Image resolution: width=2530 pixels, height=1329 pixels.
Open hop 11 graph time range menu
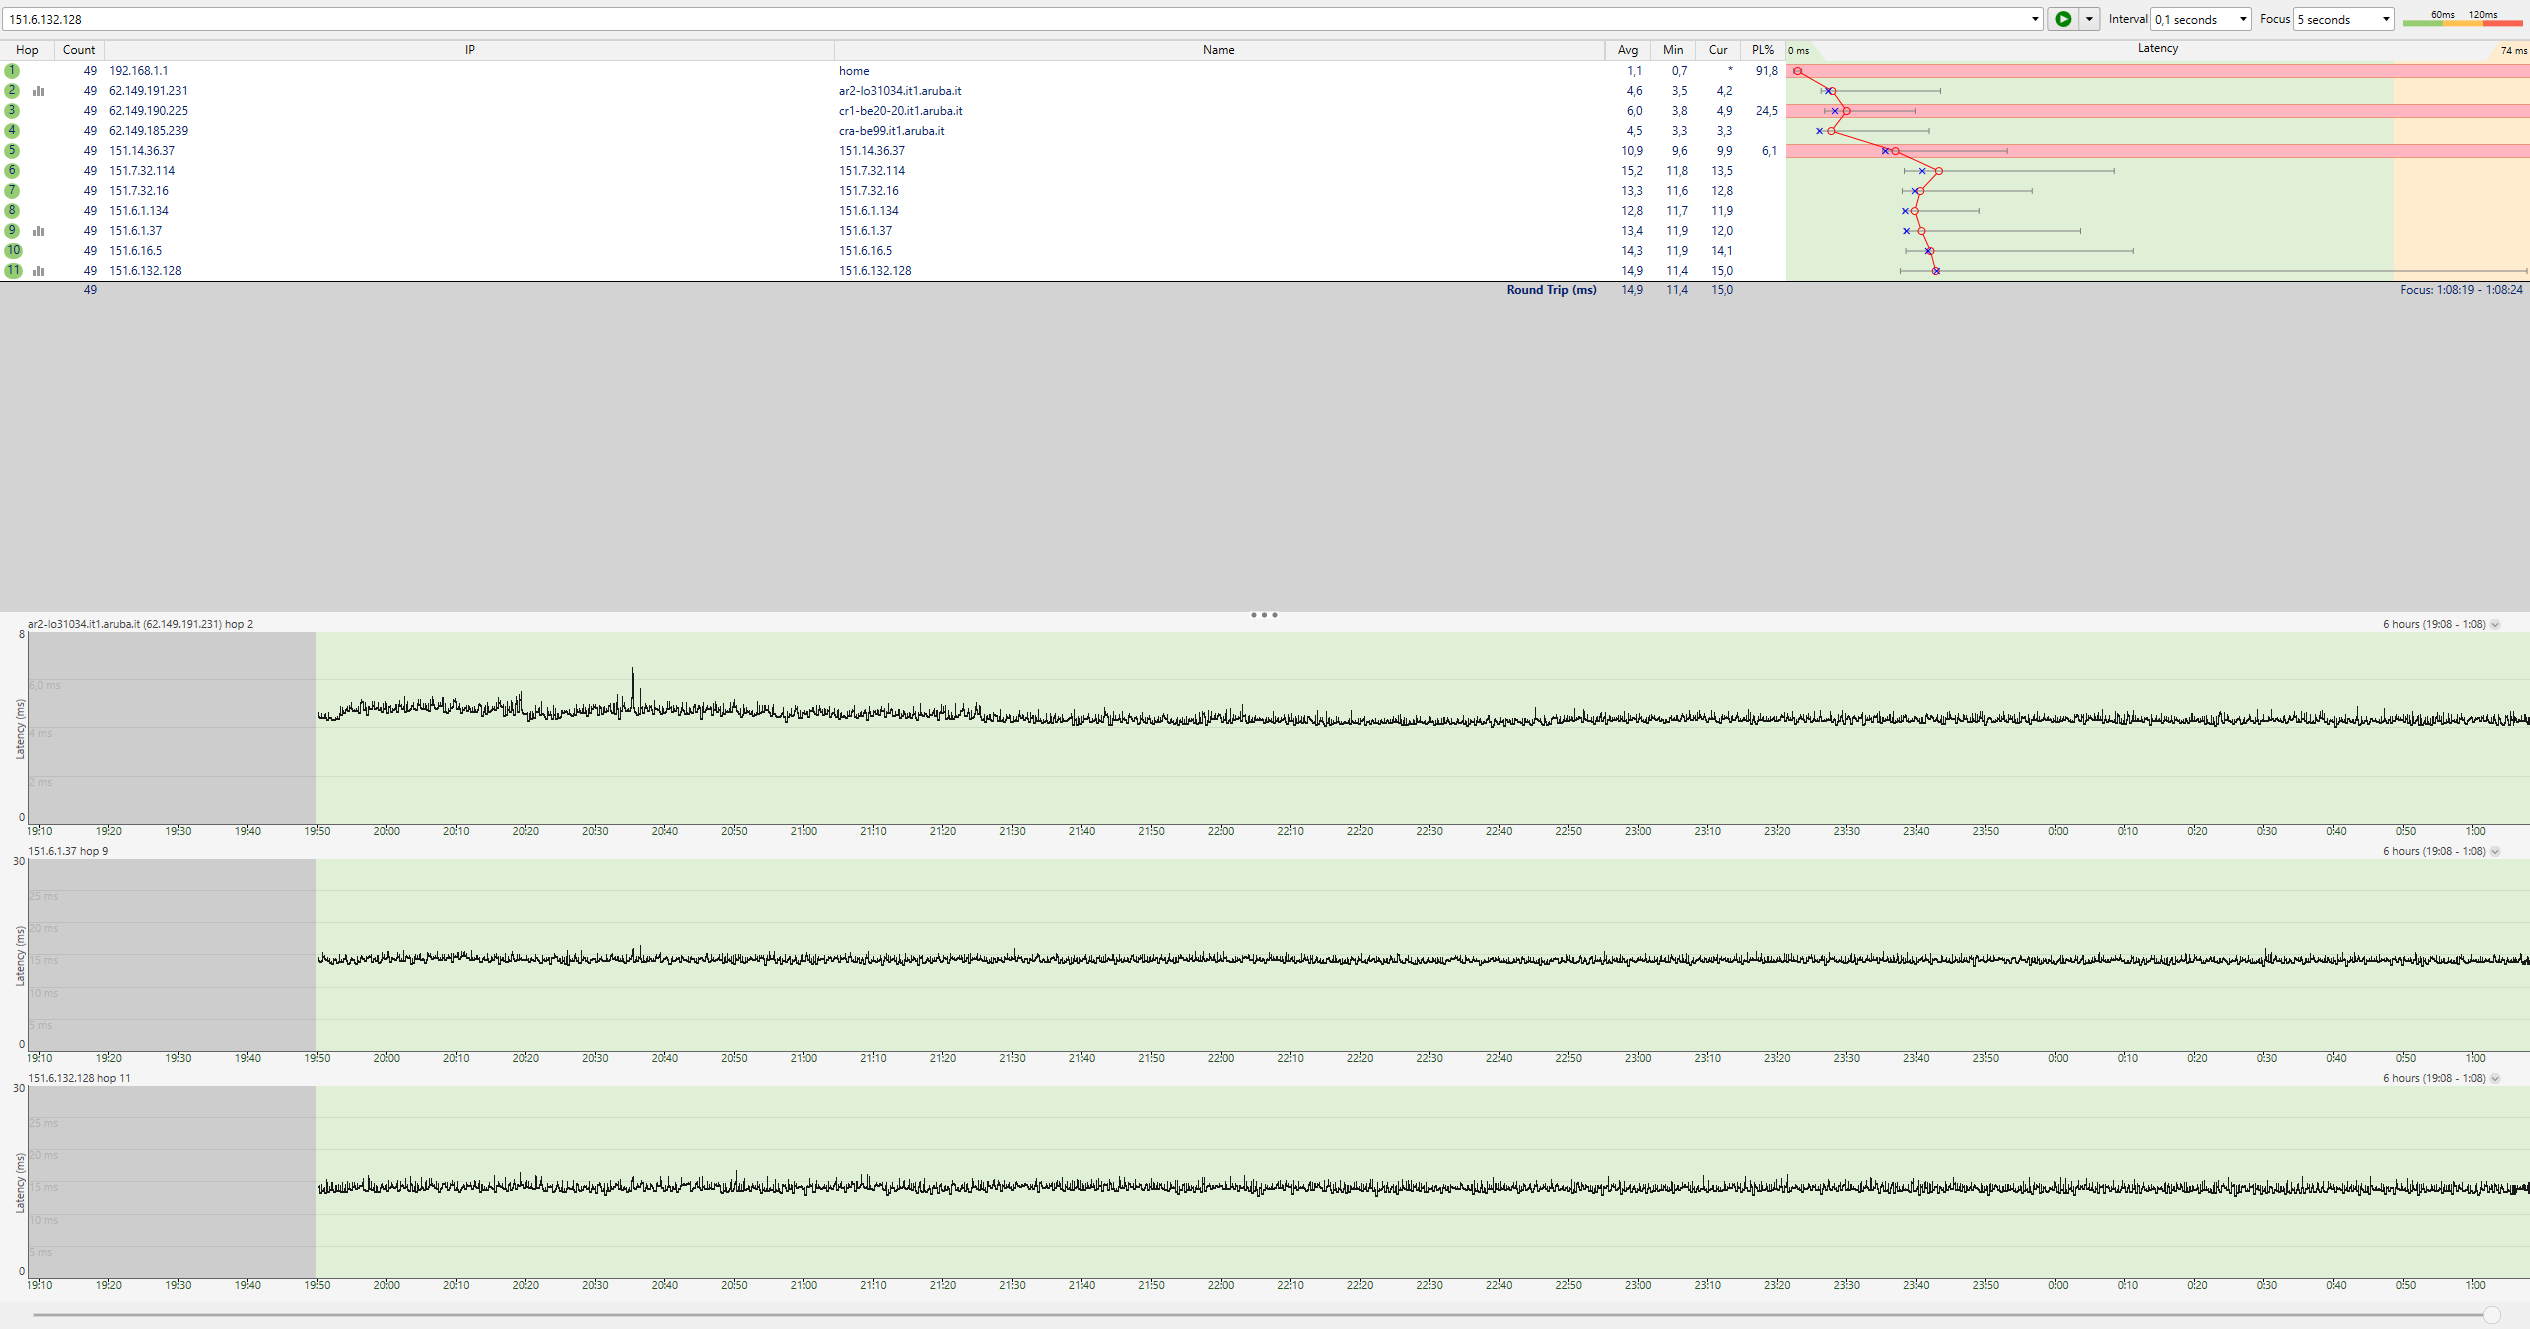click(x=2495, y=1079)
